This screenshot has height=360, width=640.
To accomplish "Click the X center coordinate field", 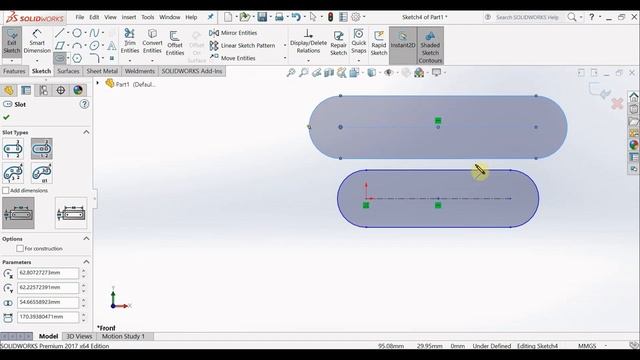I will click(x=48, y=273).
